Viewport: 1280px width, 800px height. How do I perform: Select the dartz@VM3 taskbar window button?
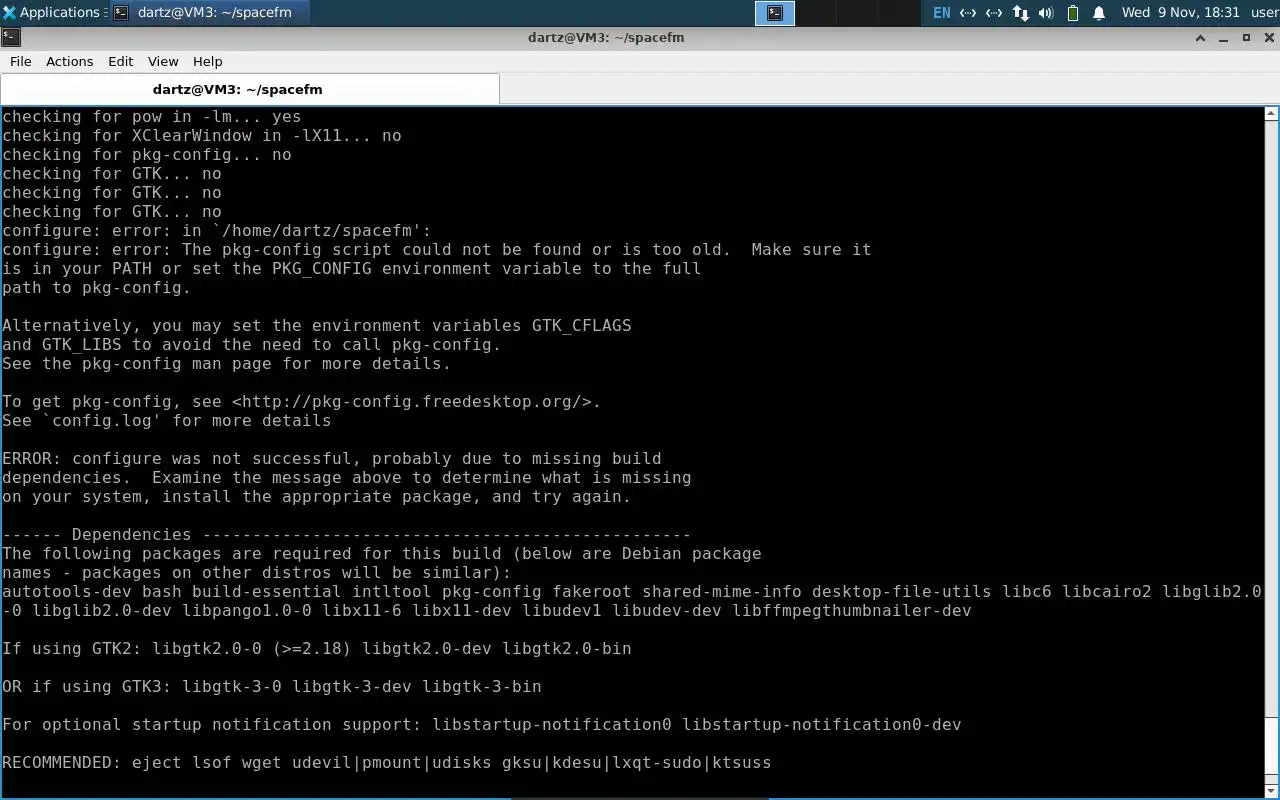208,12
